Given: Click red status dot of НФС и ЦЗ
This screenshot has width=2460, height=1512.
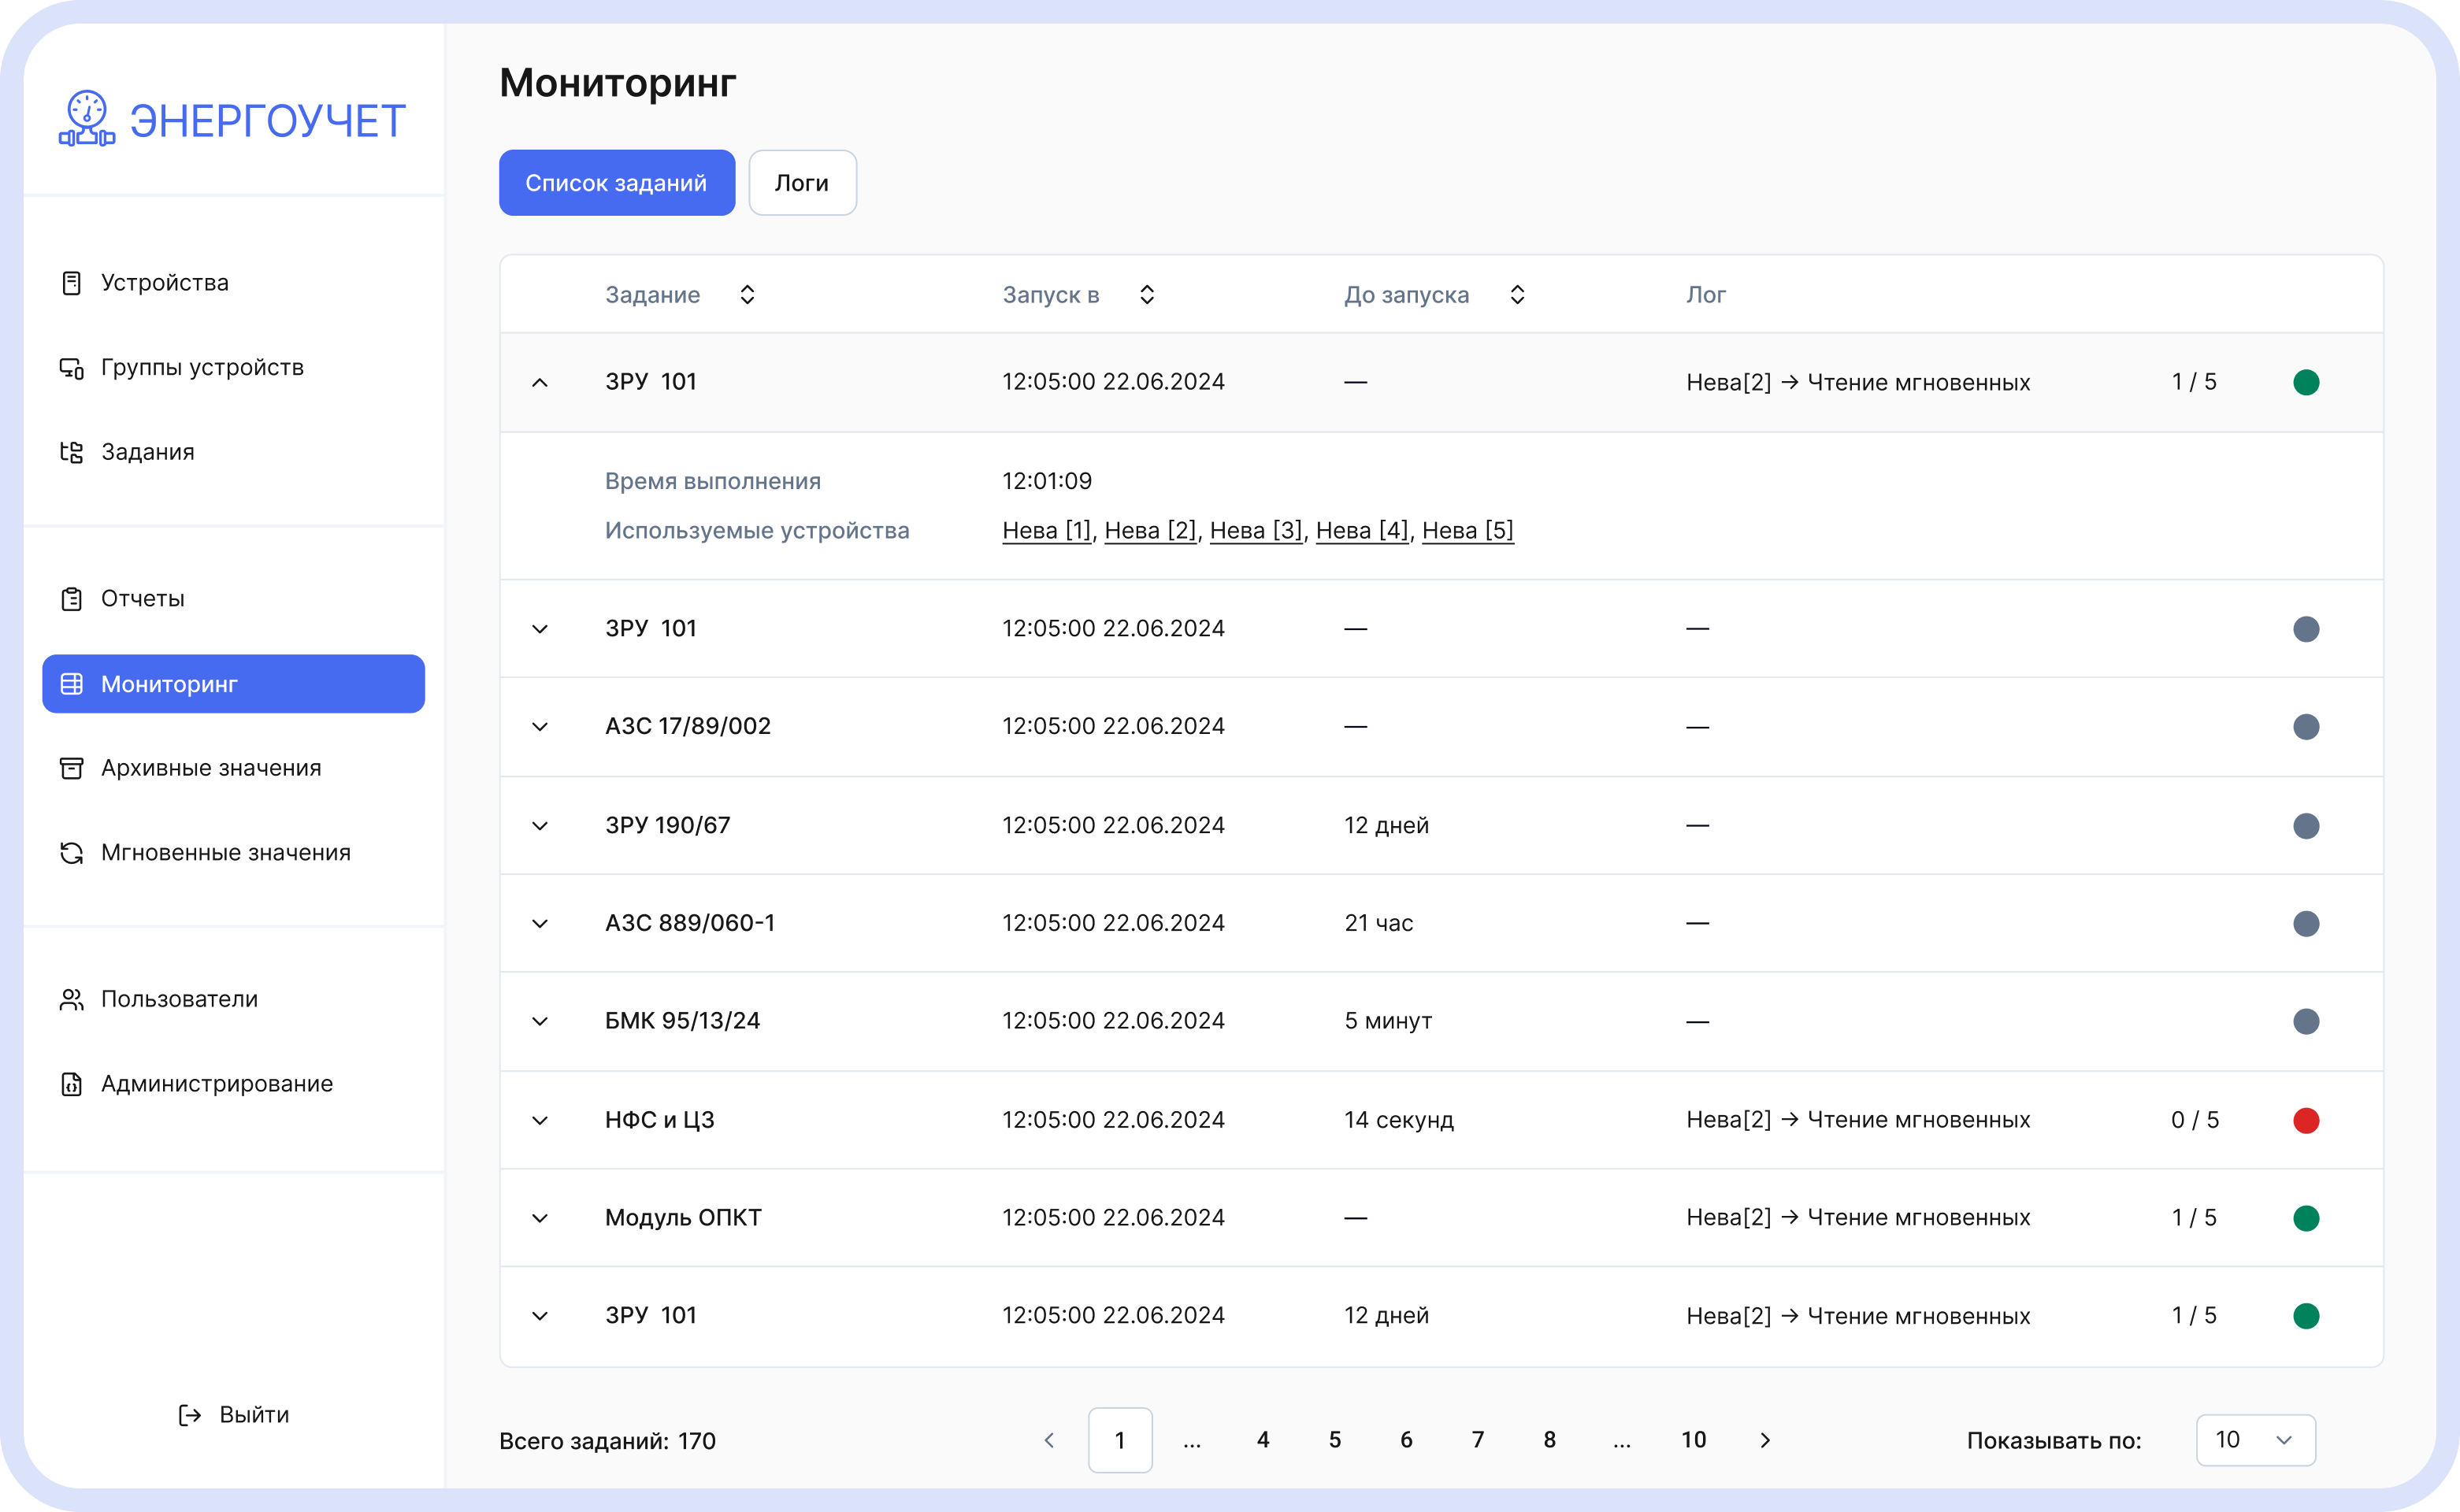Looking at the screenshot, I should (2306, 1120).
